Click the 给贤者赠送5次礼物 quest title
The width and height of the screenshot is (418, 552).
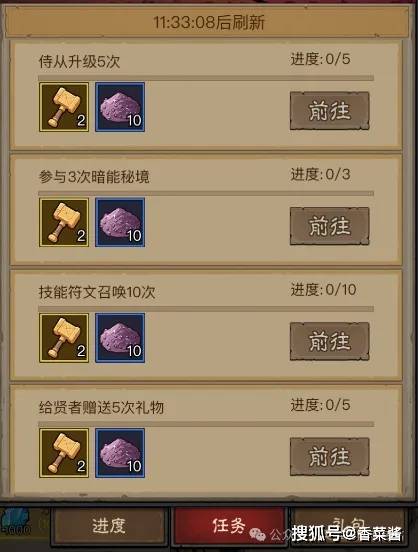(101, 407)
